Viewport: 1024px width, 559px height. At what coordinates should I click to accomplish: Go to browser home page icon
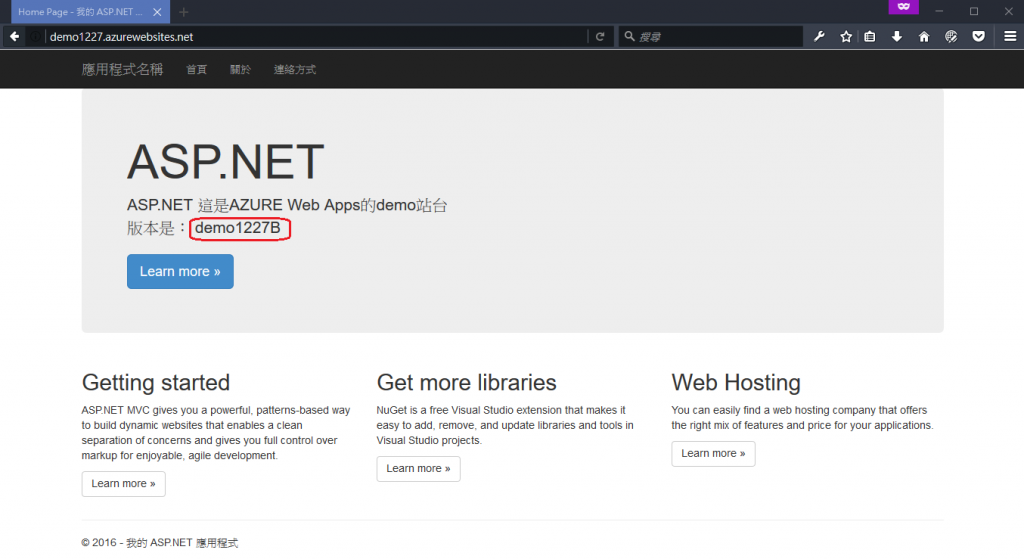pyautogui.click(x=923, y=37)
